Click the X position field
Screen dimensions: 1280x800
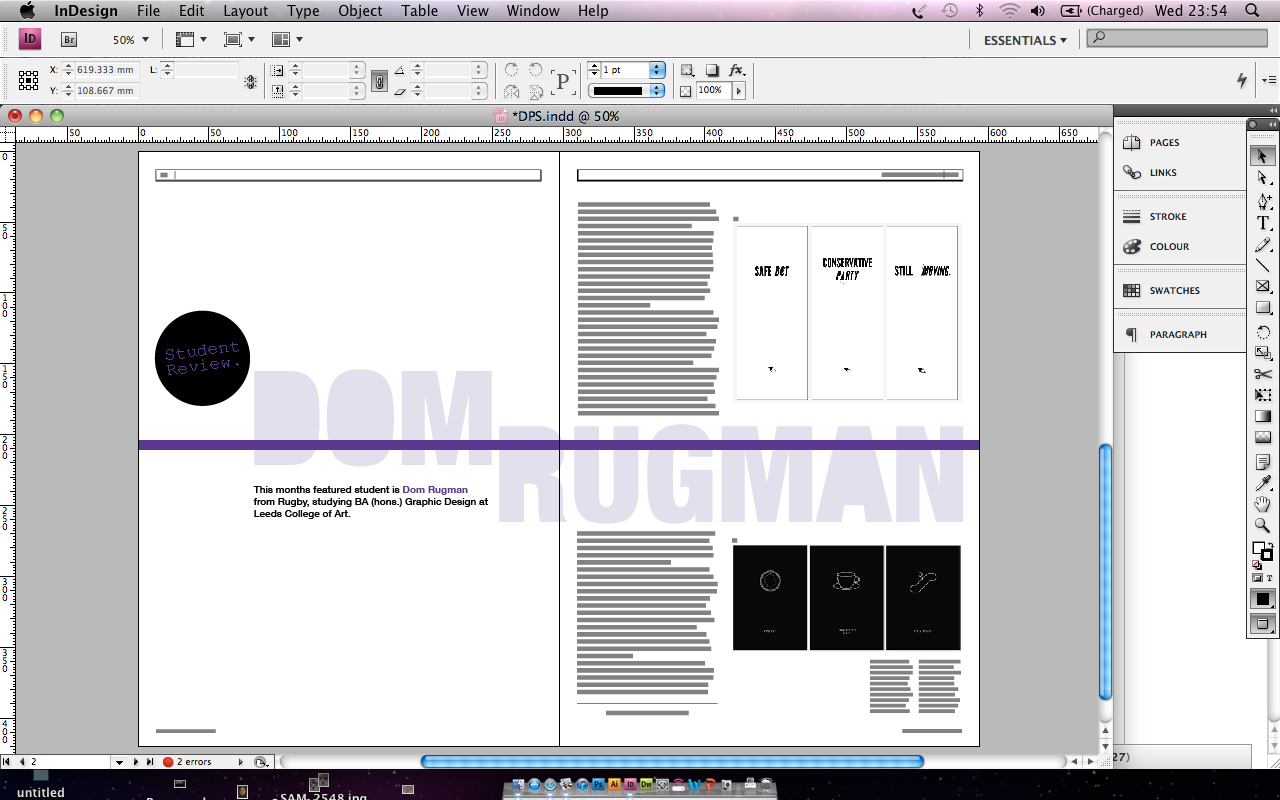tap(105, 70)
